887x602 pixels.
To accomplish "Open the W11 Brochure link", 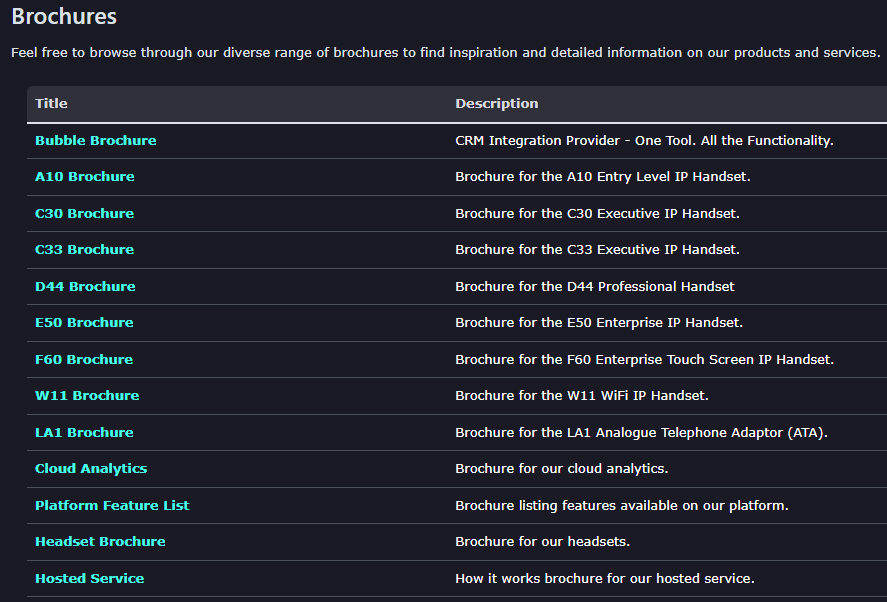I will 87,395.
